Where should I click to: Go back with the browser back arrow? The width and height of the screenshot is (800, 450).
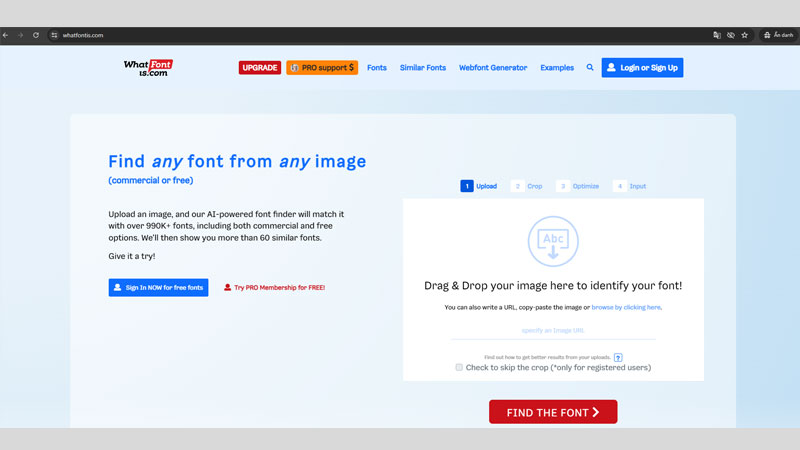point(6,35)
